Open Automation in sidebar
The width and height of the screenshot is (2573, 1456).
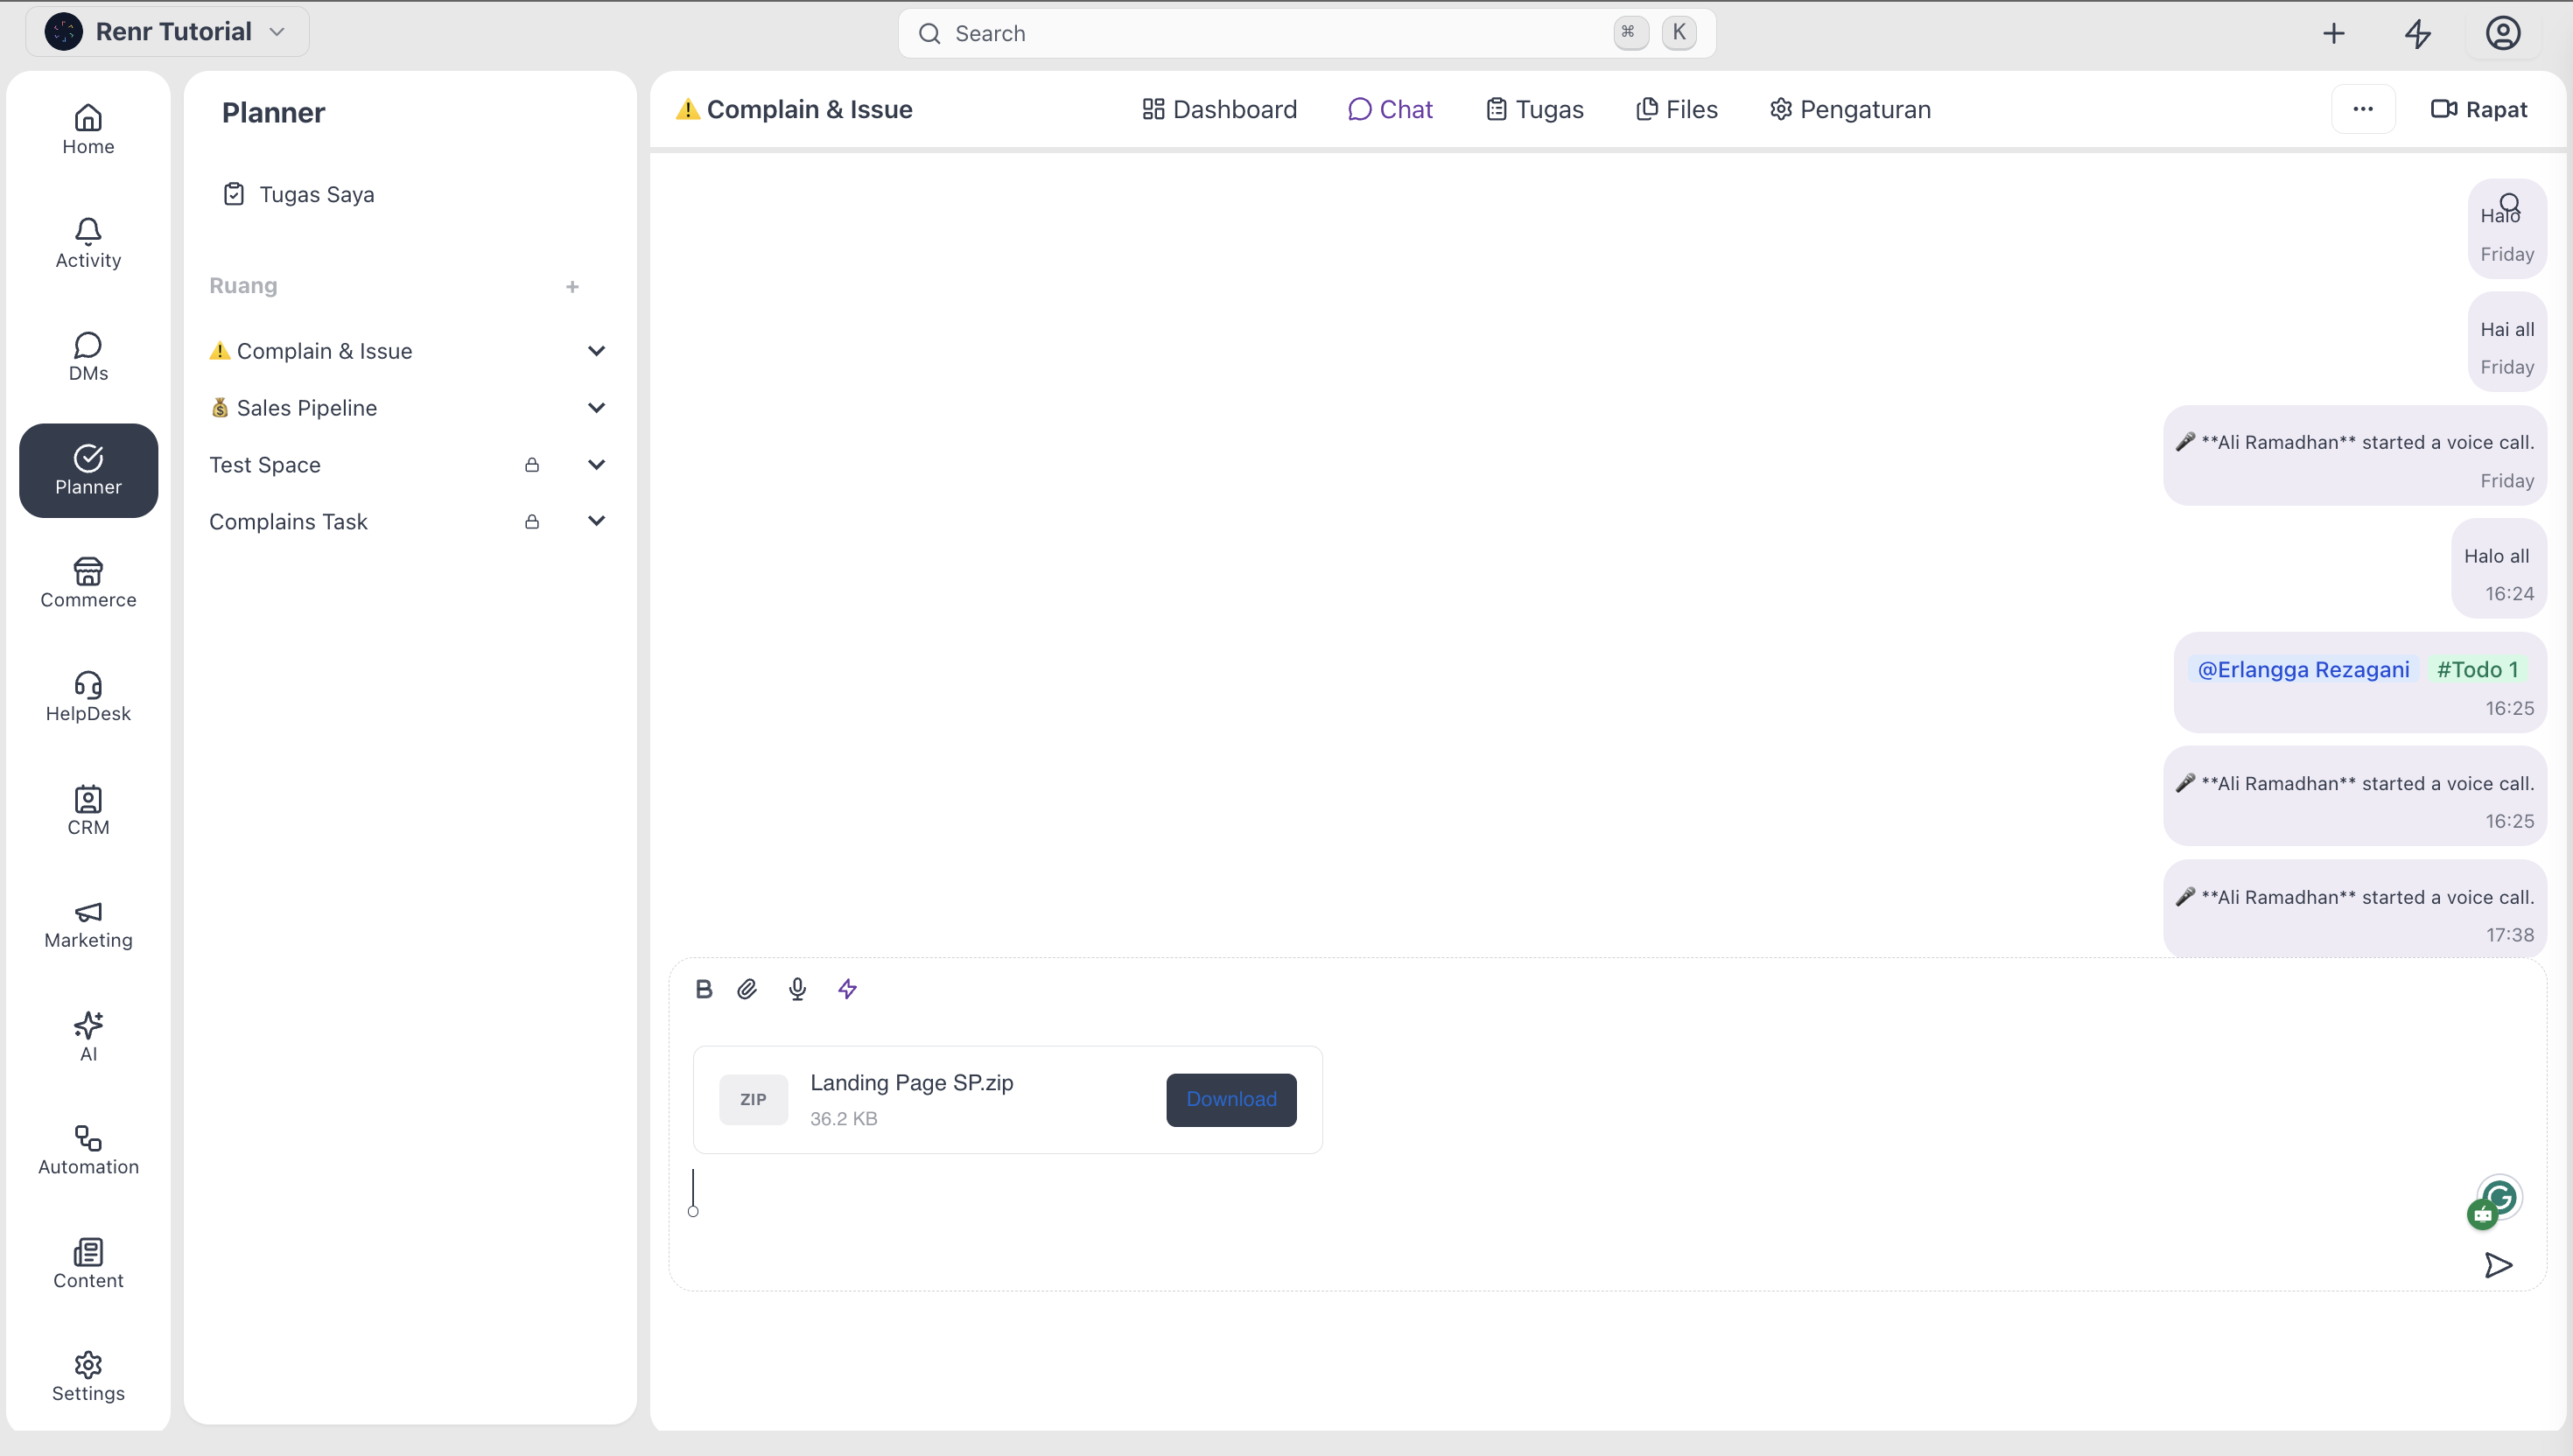pyautogui.click(x=88, y=1150)
